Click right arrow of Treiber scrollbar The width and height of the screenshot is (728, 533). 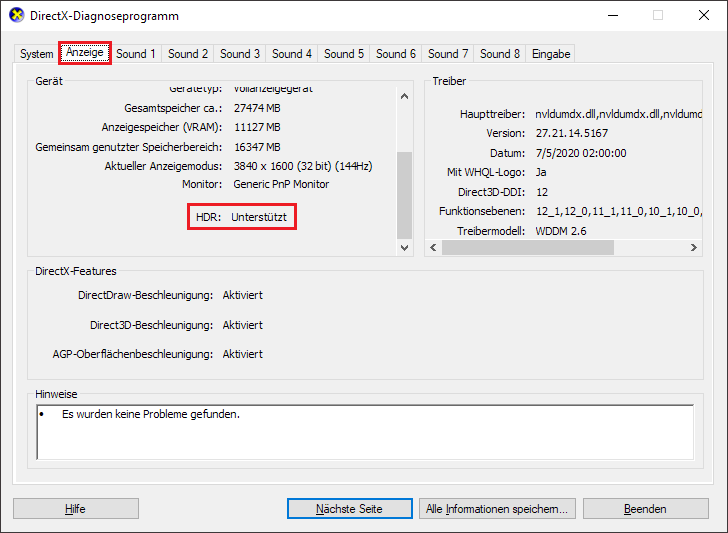pyautogui.click(x=694, y=247)
